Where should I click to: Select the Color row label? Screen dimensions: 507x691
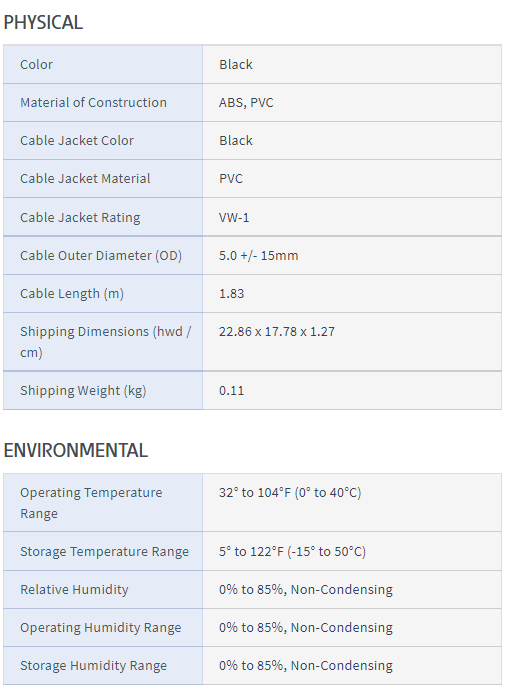point(36,64)
